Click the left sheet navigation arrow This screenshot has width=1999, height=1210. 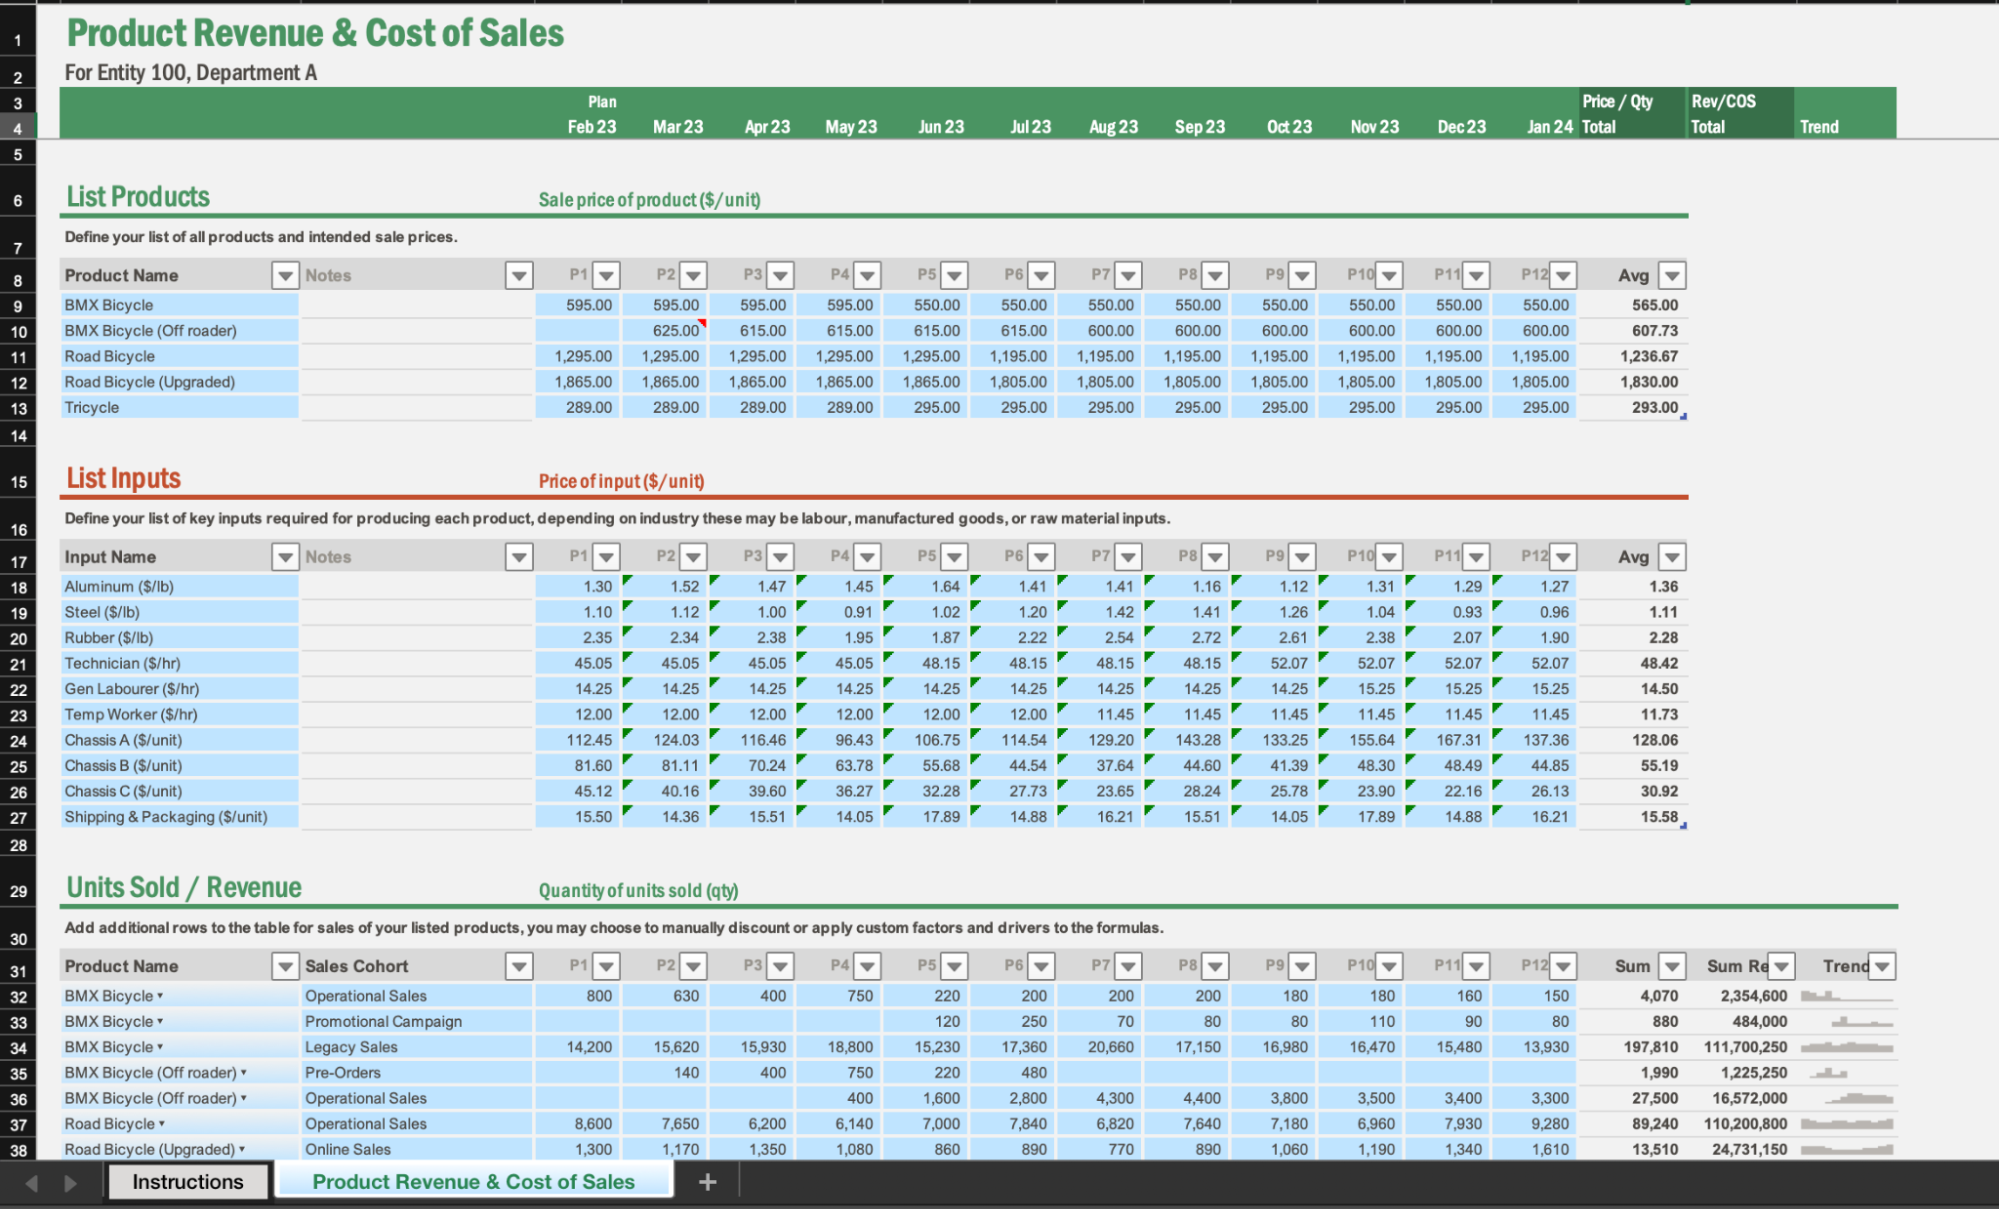31,1181
